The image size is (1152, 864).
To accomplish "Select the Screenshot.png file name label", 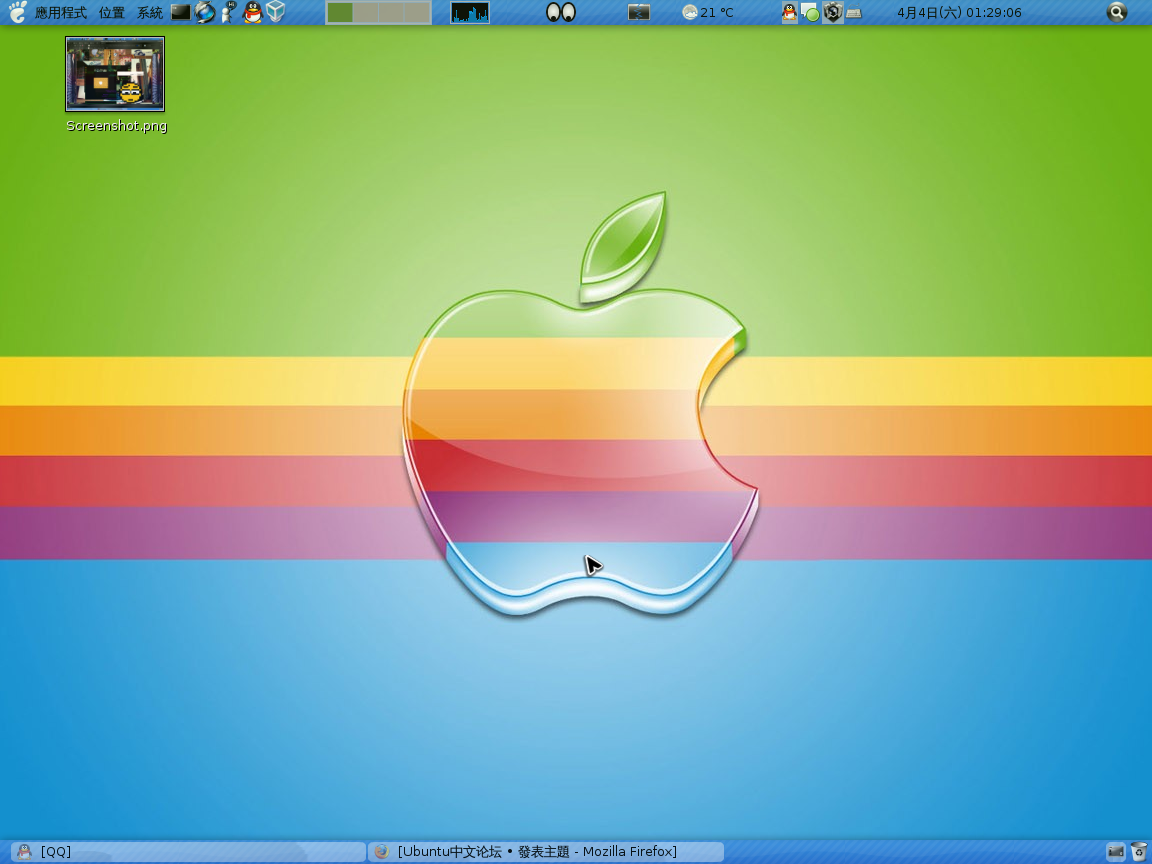I will point(117,126).
